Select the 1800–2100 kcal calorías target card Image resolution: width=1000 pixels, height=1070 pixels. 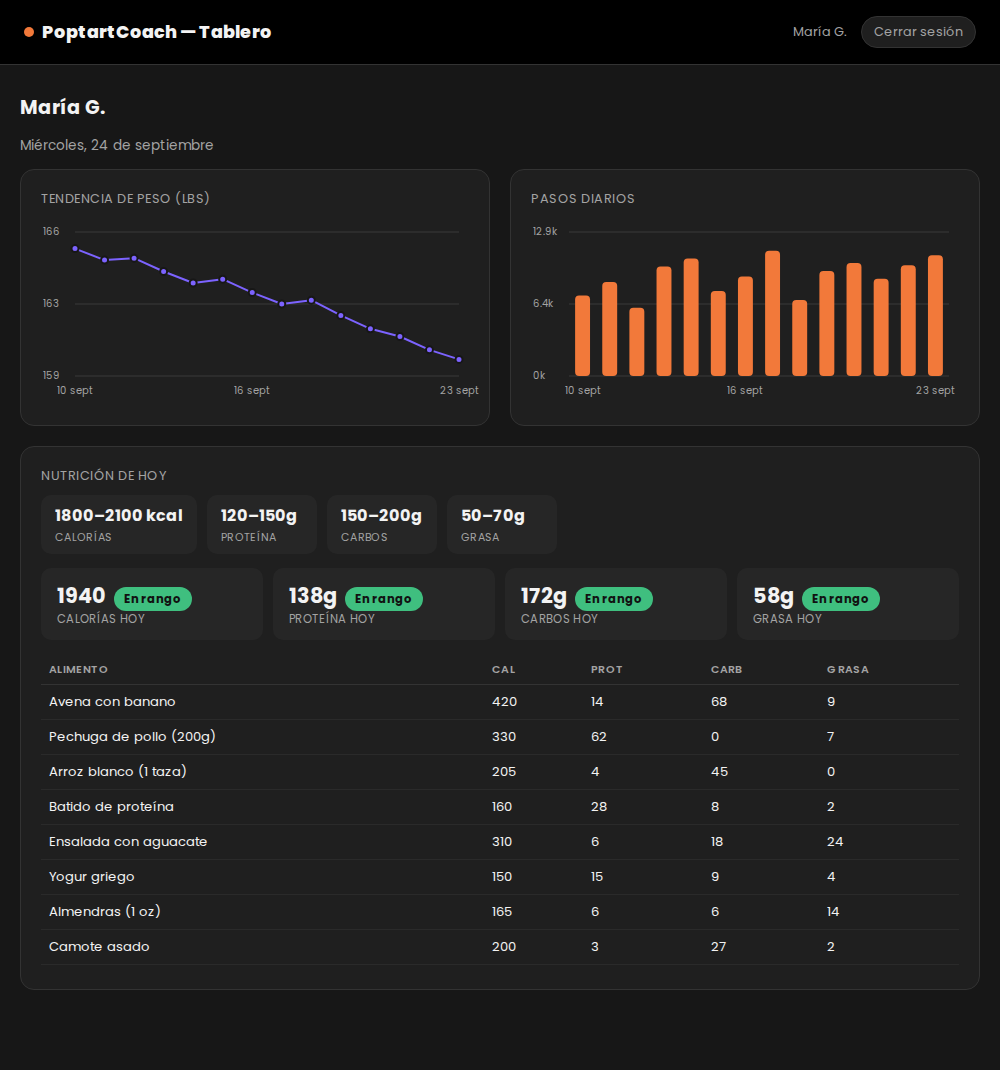(x=119, y=524)
